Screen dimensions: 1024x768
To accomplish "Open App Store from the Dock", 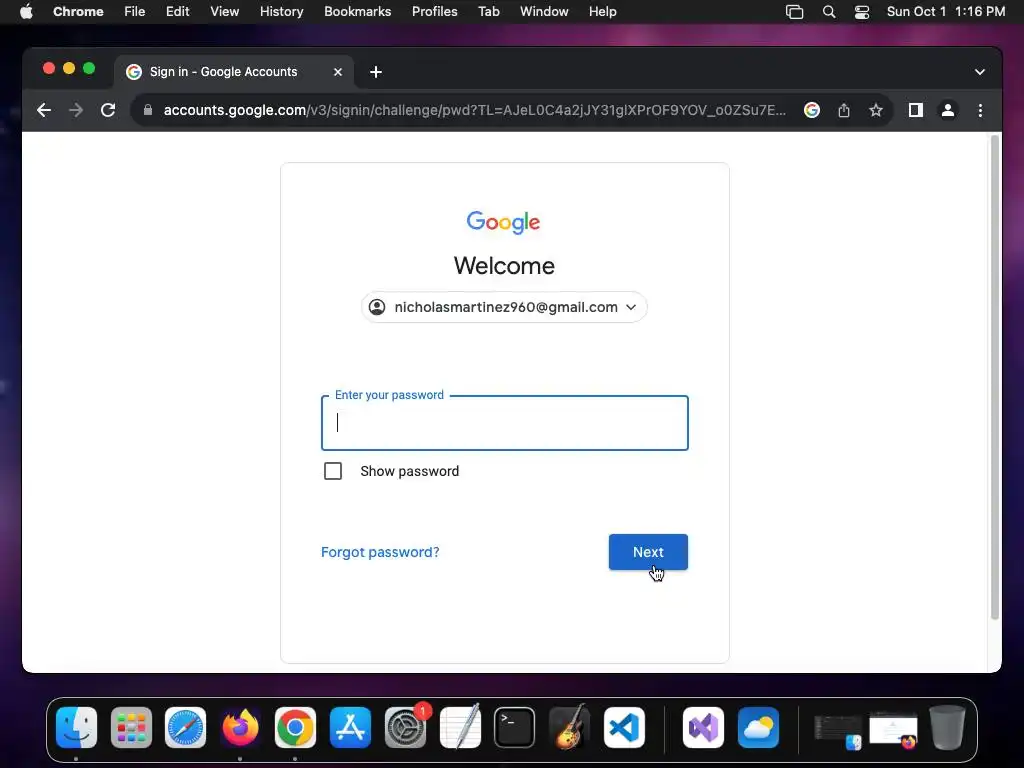I will pos(350,728).
